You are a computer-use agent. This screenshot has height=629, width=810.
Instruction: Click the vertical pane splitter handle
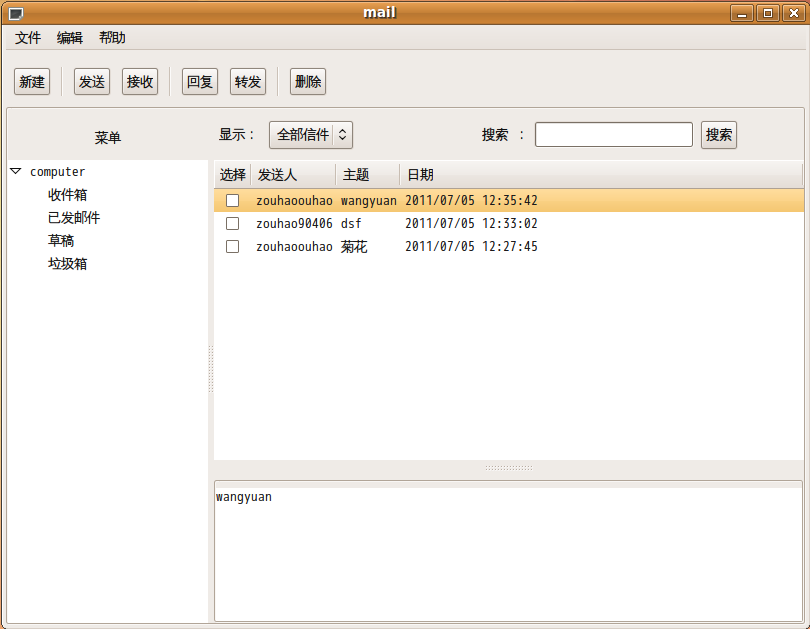point(211,369)
